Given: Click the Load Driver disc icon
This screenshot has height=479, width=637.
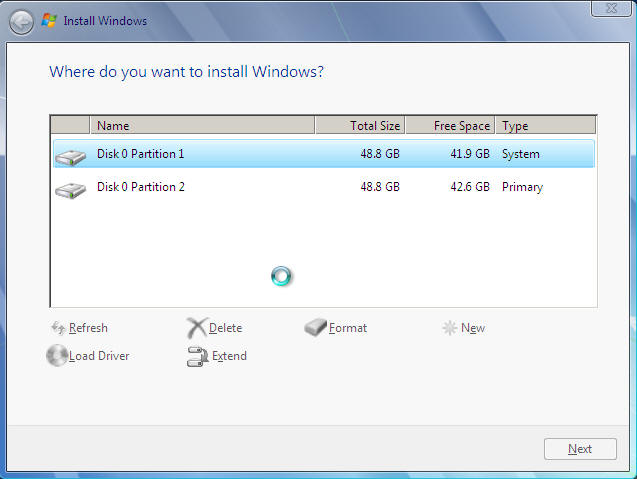Looking at the screenshot, I should (x=57, y=356).
